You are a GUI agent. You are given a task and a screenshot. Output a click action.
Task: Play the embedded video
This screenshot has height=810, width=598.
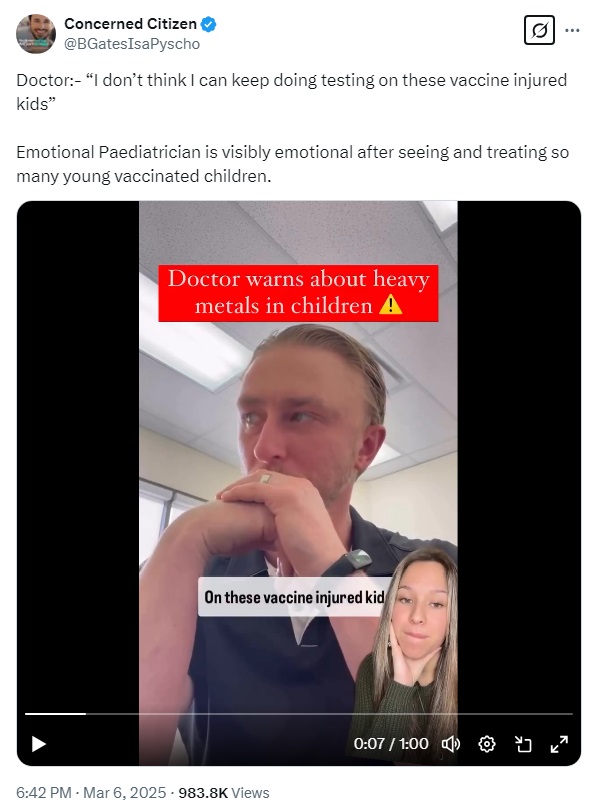click(39, 744)
